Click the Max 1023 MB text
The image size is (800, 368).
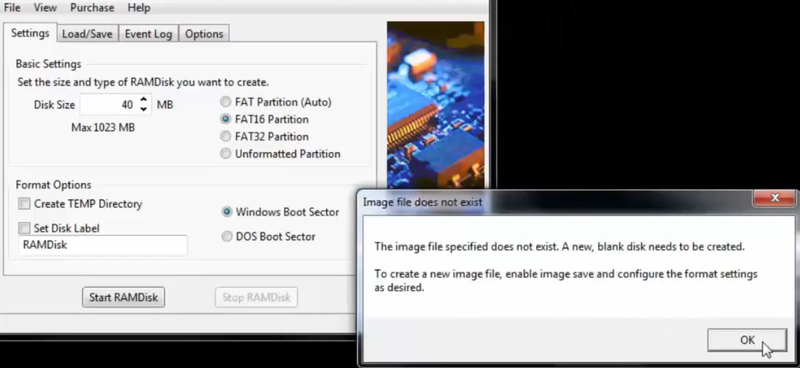click(x=103, y=128)
